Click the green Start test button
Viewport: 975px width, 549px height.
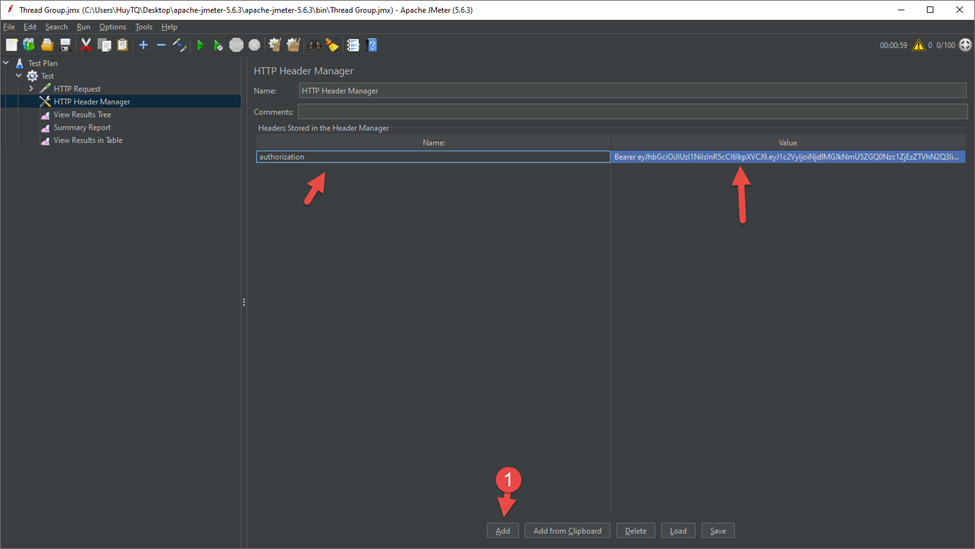pos(200,45)
